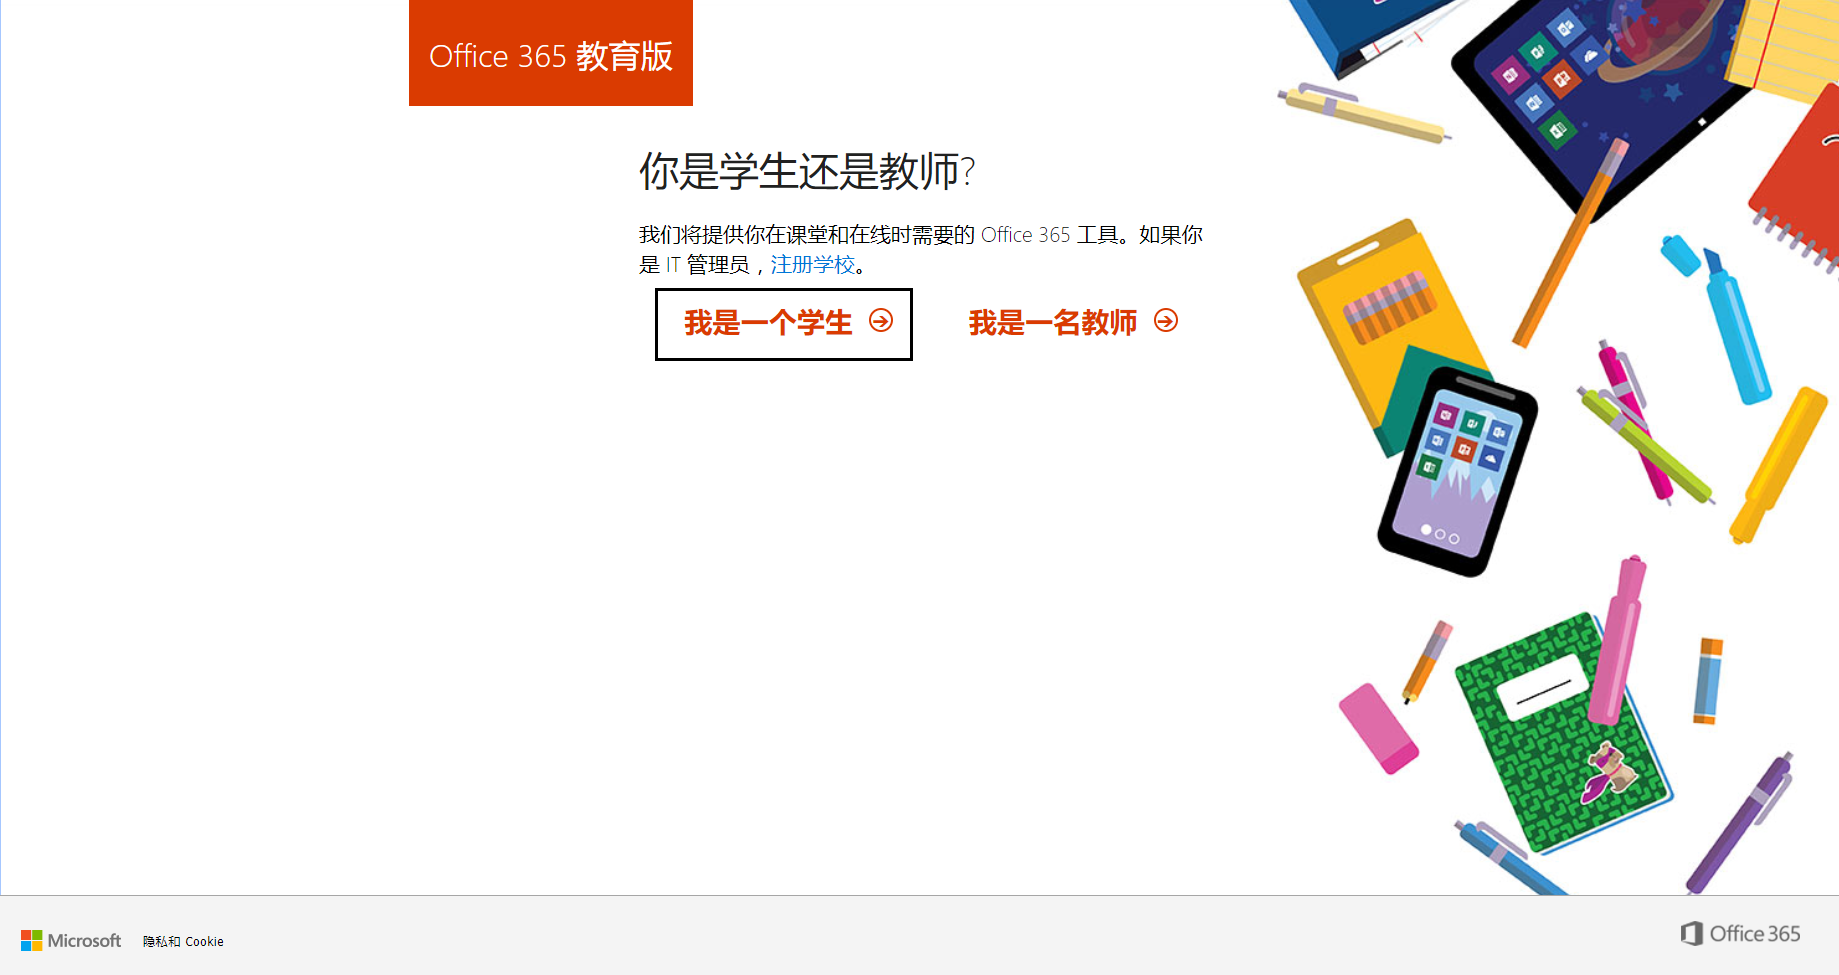Click the blue highlighter marker illustration
The height and width of the screenshot is (975, 1839).
[x=1717, y=318]
